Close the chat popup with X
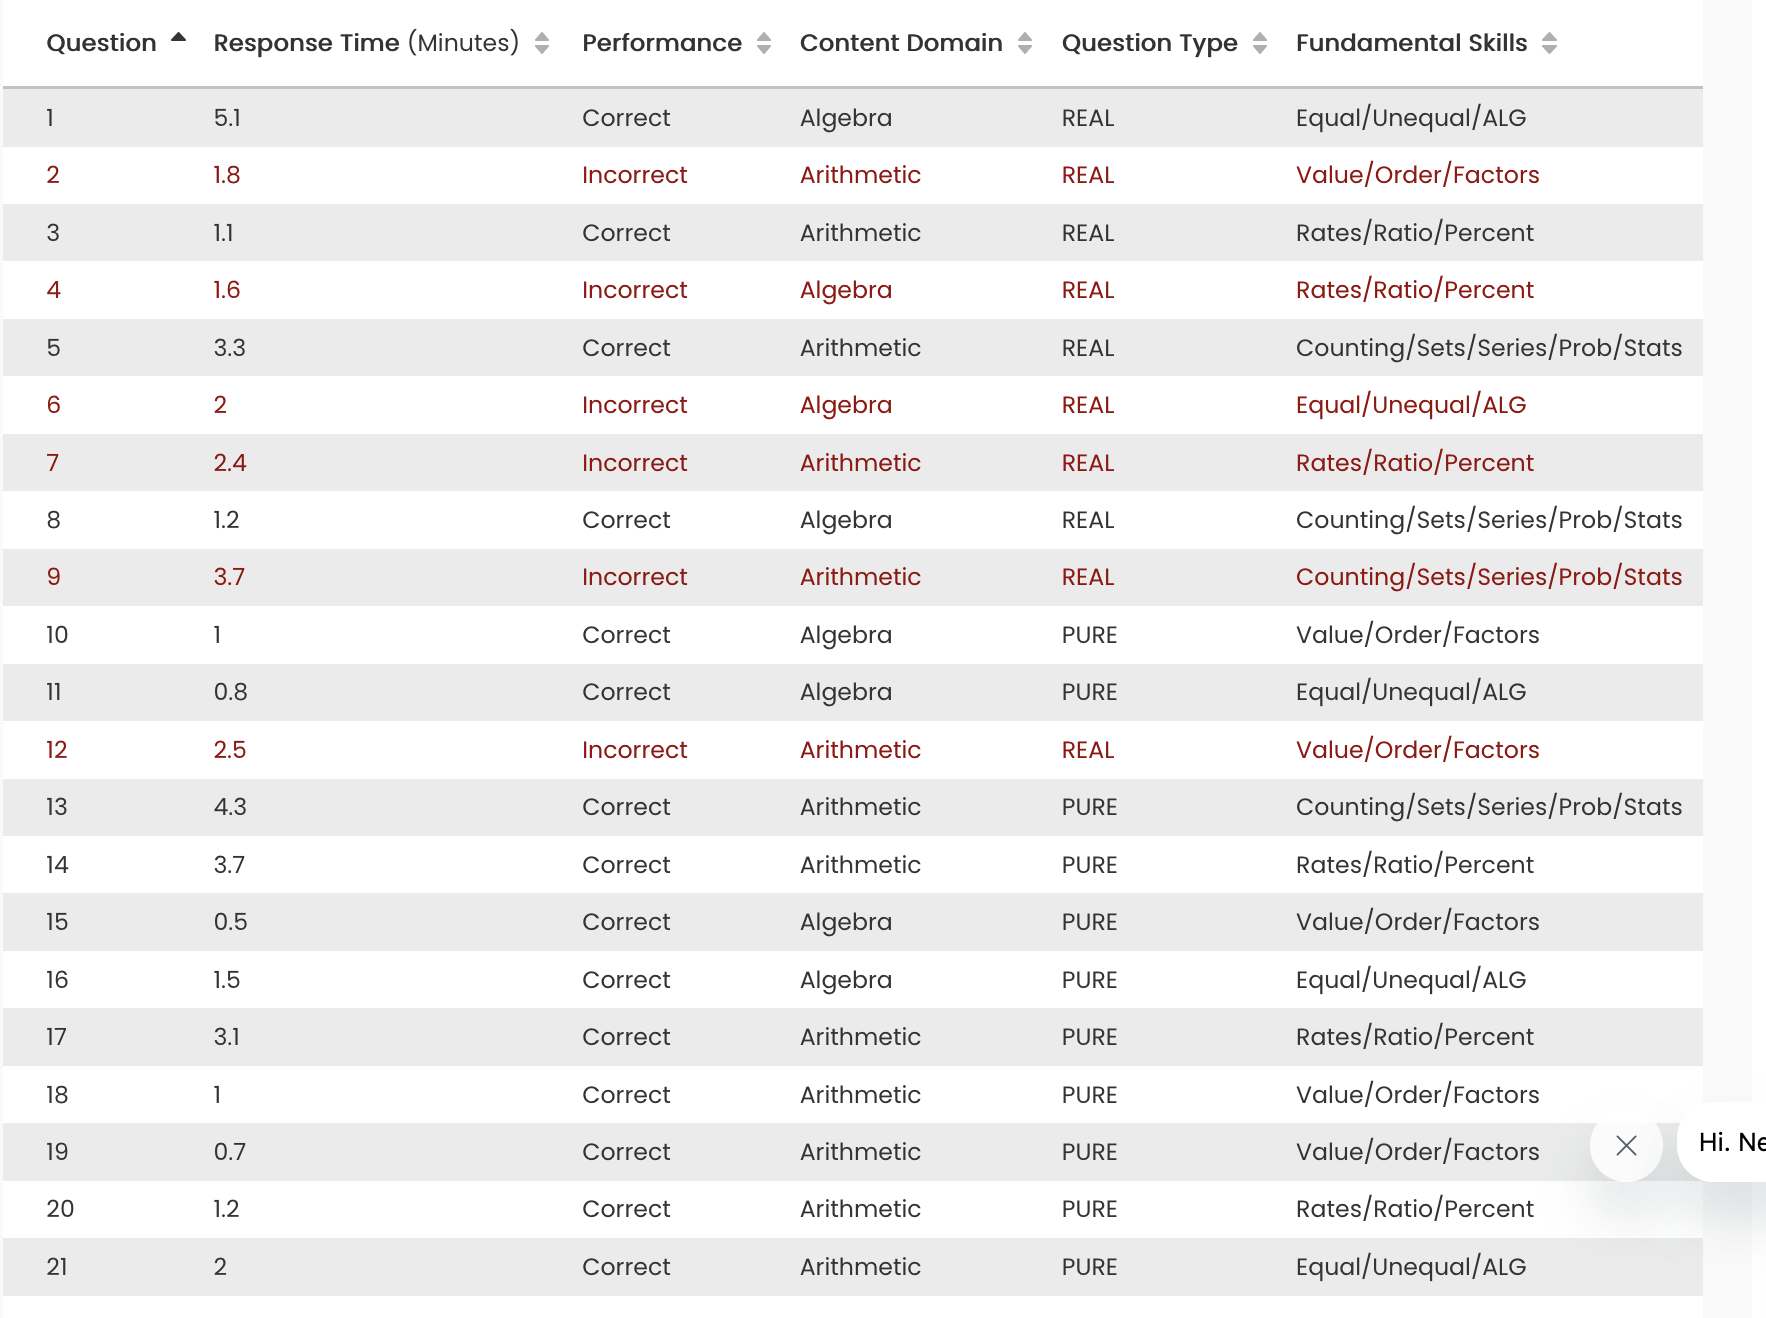 pyautogui.click(x=1626, y=1145)
